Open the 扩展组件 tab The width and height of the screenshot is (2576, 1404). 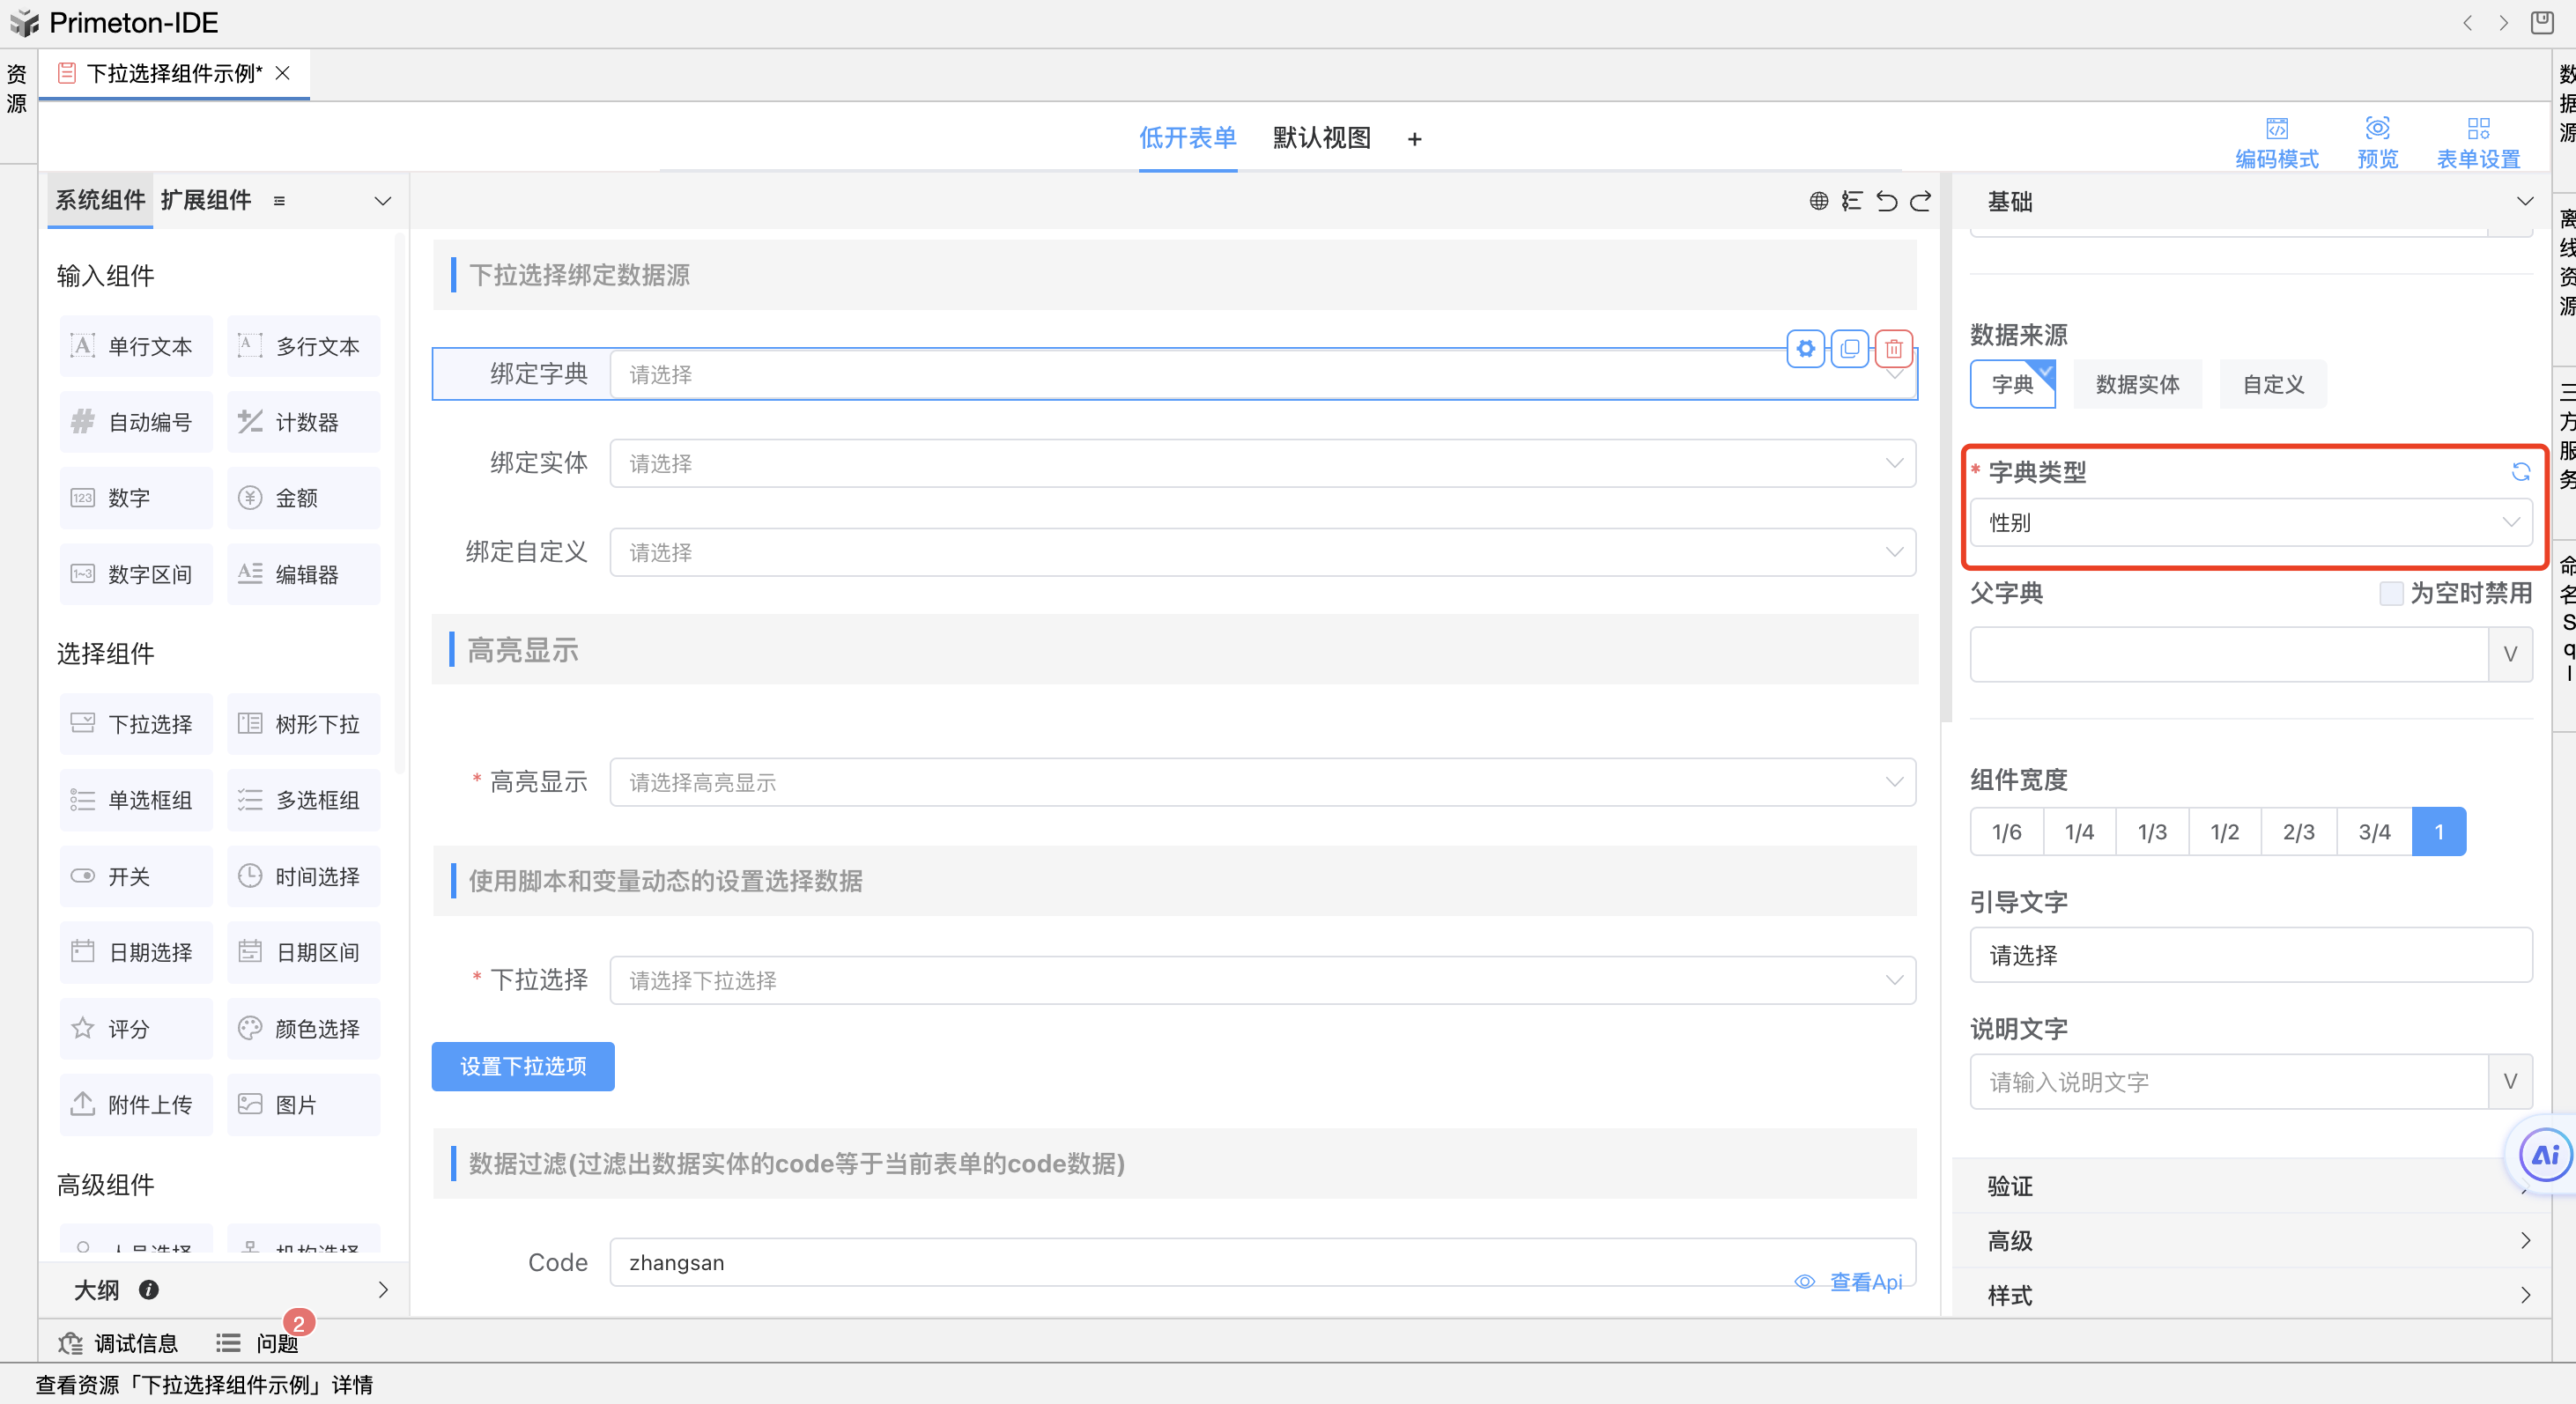(206, 200)
